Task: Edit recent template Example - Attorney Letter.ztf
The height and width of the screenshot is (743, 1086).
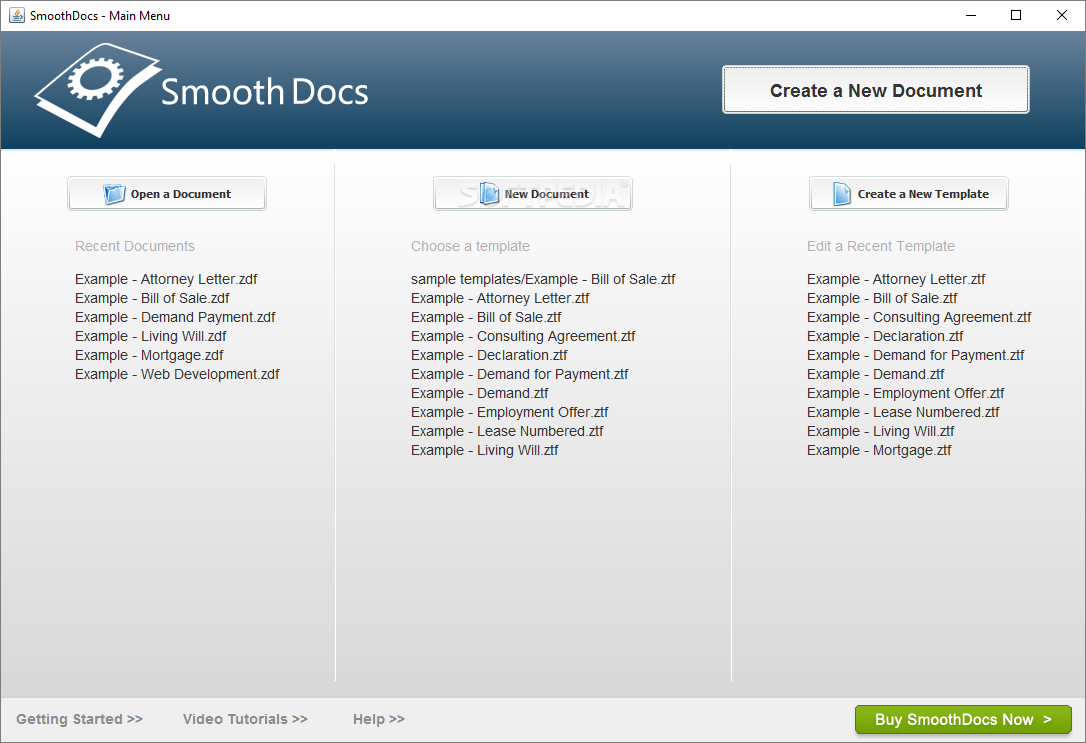Action: 896,279
